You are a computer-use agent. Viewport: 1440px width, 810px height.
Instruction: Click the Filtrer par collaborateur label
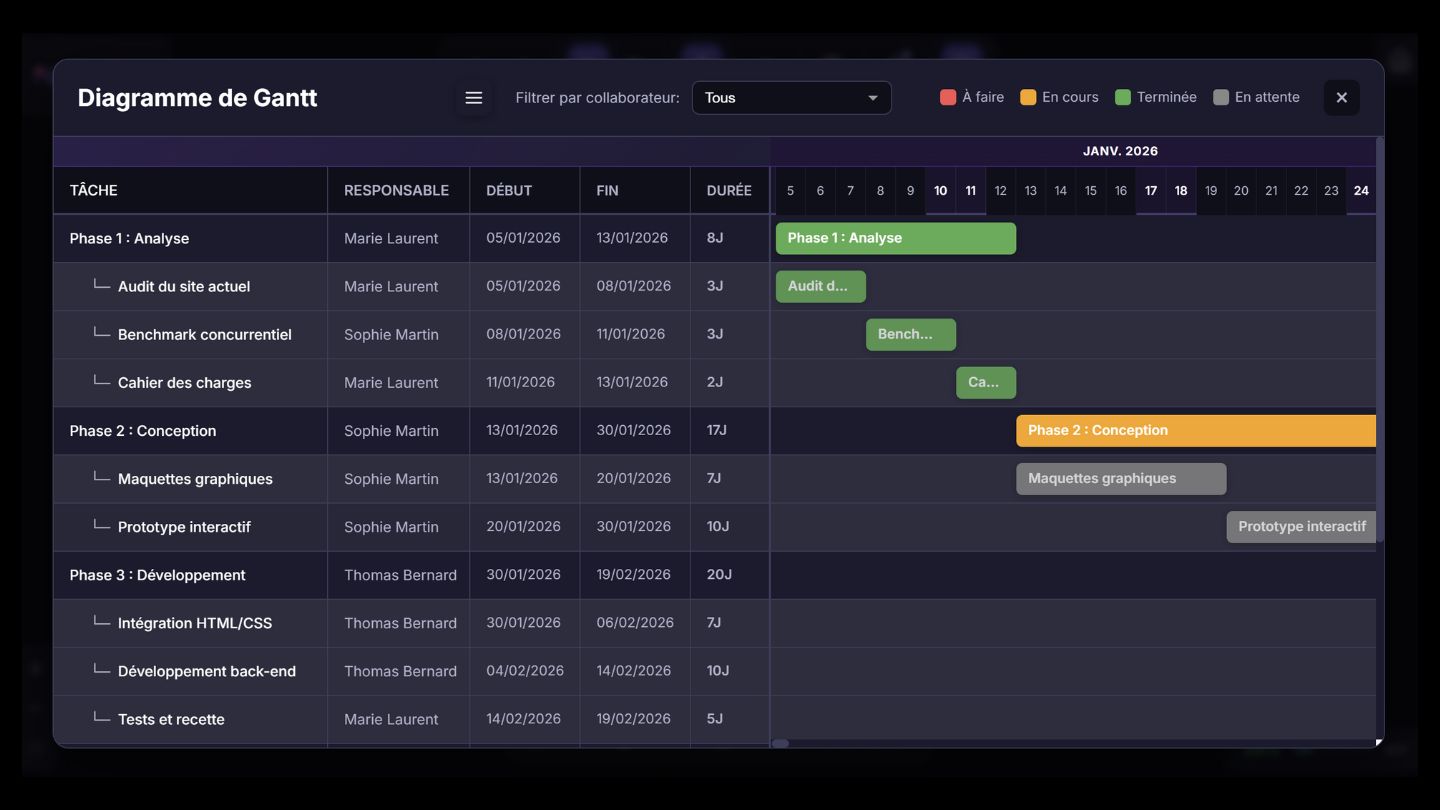click(597, 98)
